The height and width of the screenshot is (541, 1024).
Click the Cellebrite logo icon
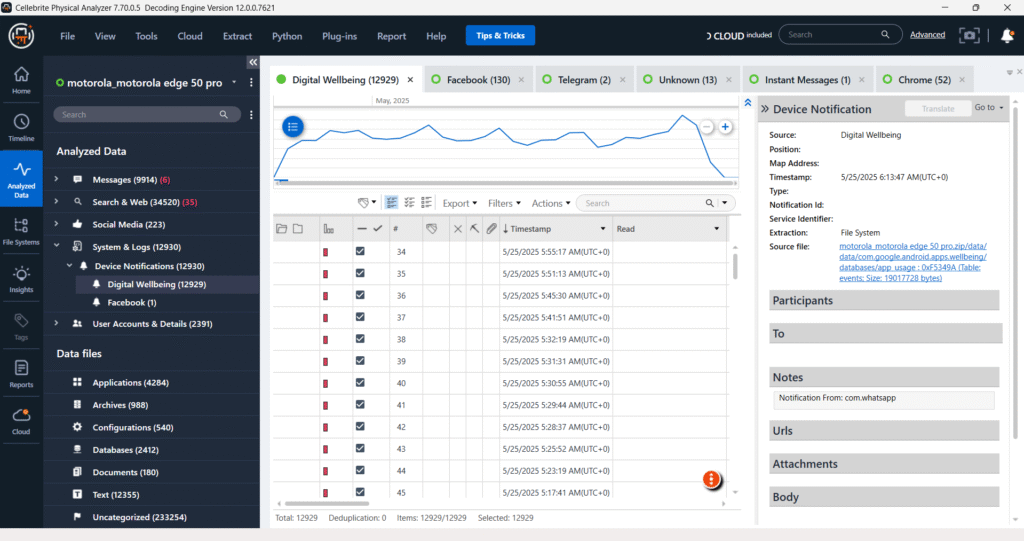coord(21,35)
